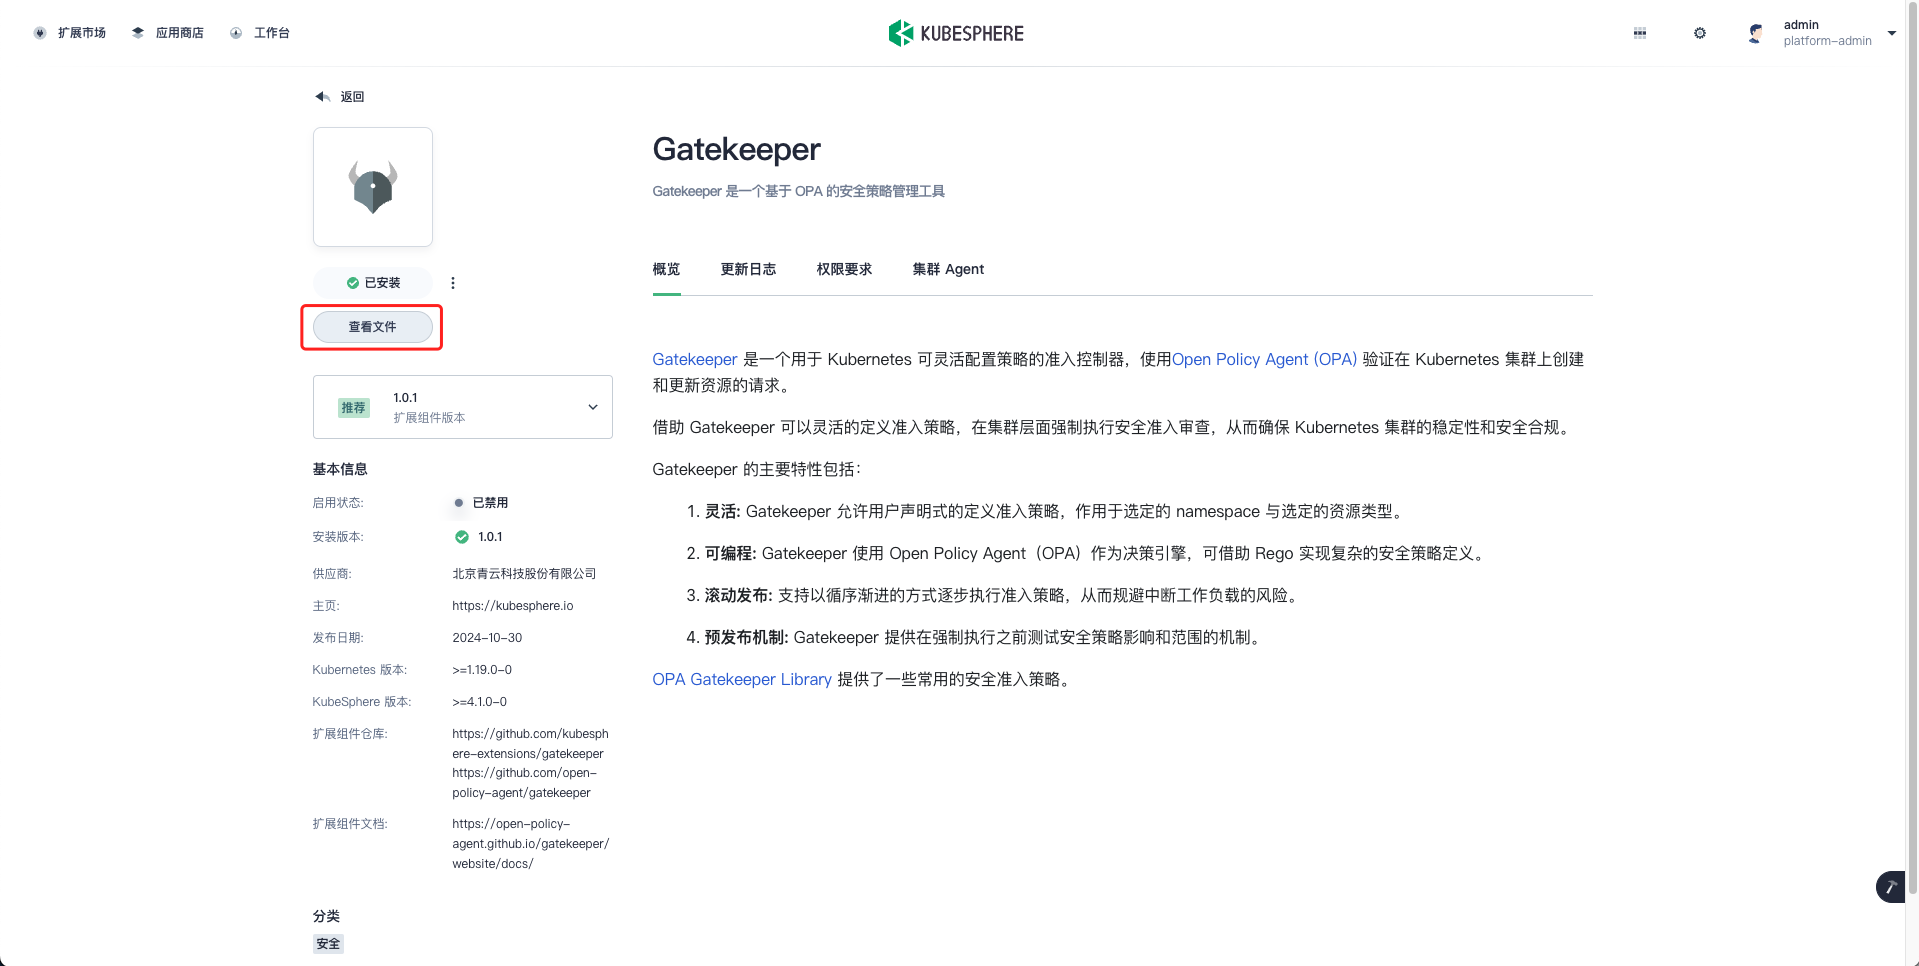Click the green check beside installed version 1.0.1

click(x=462, y=537)
